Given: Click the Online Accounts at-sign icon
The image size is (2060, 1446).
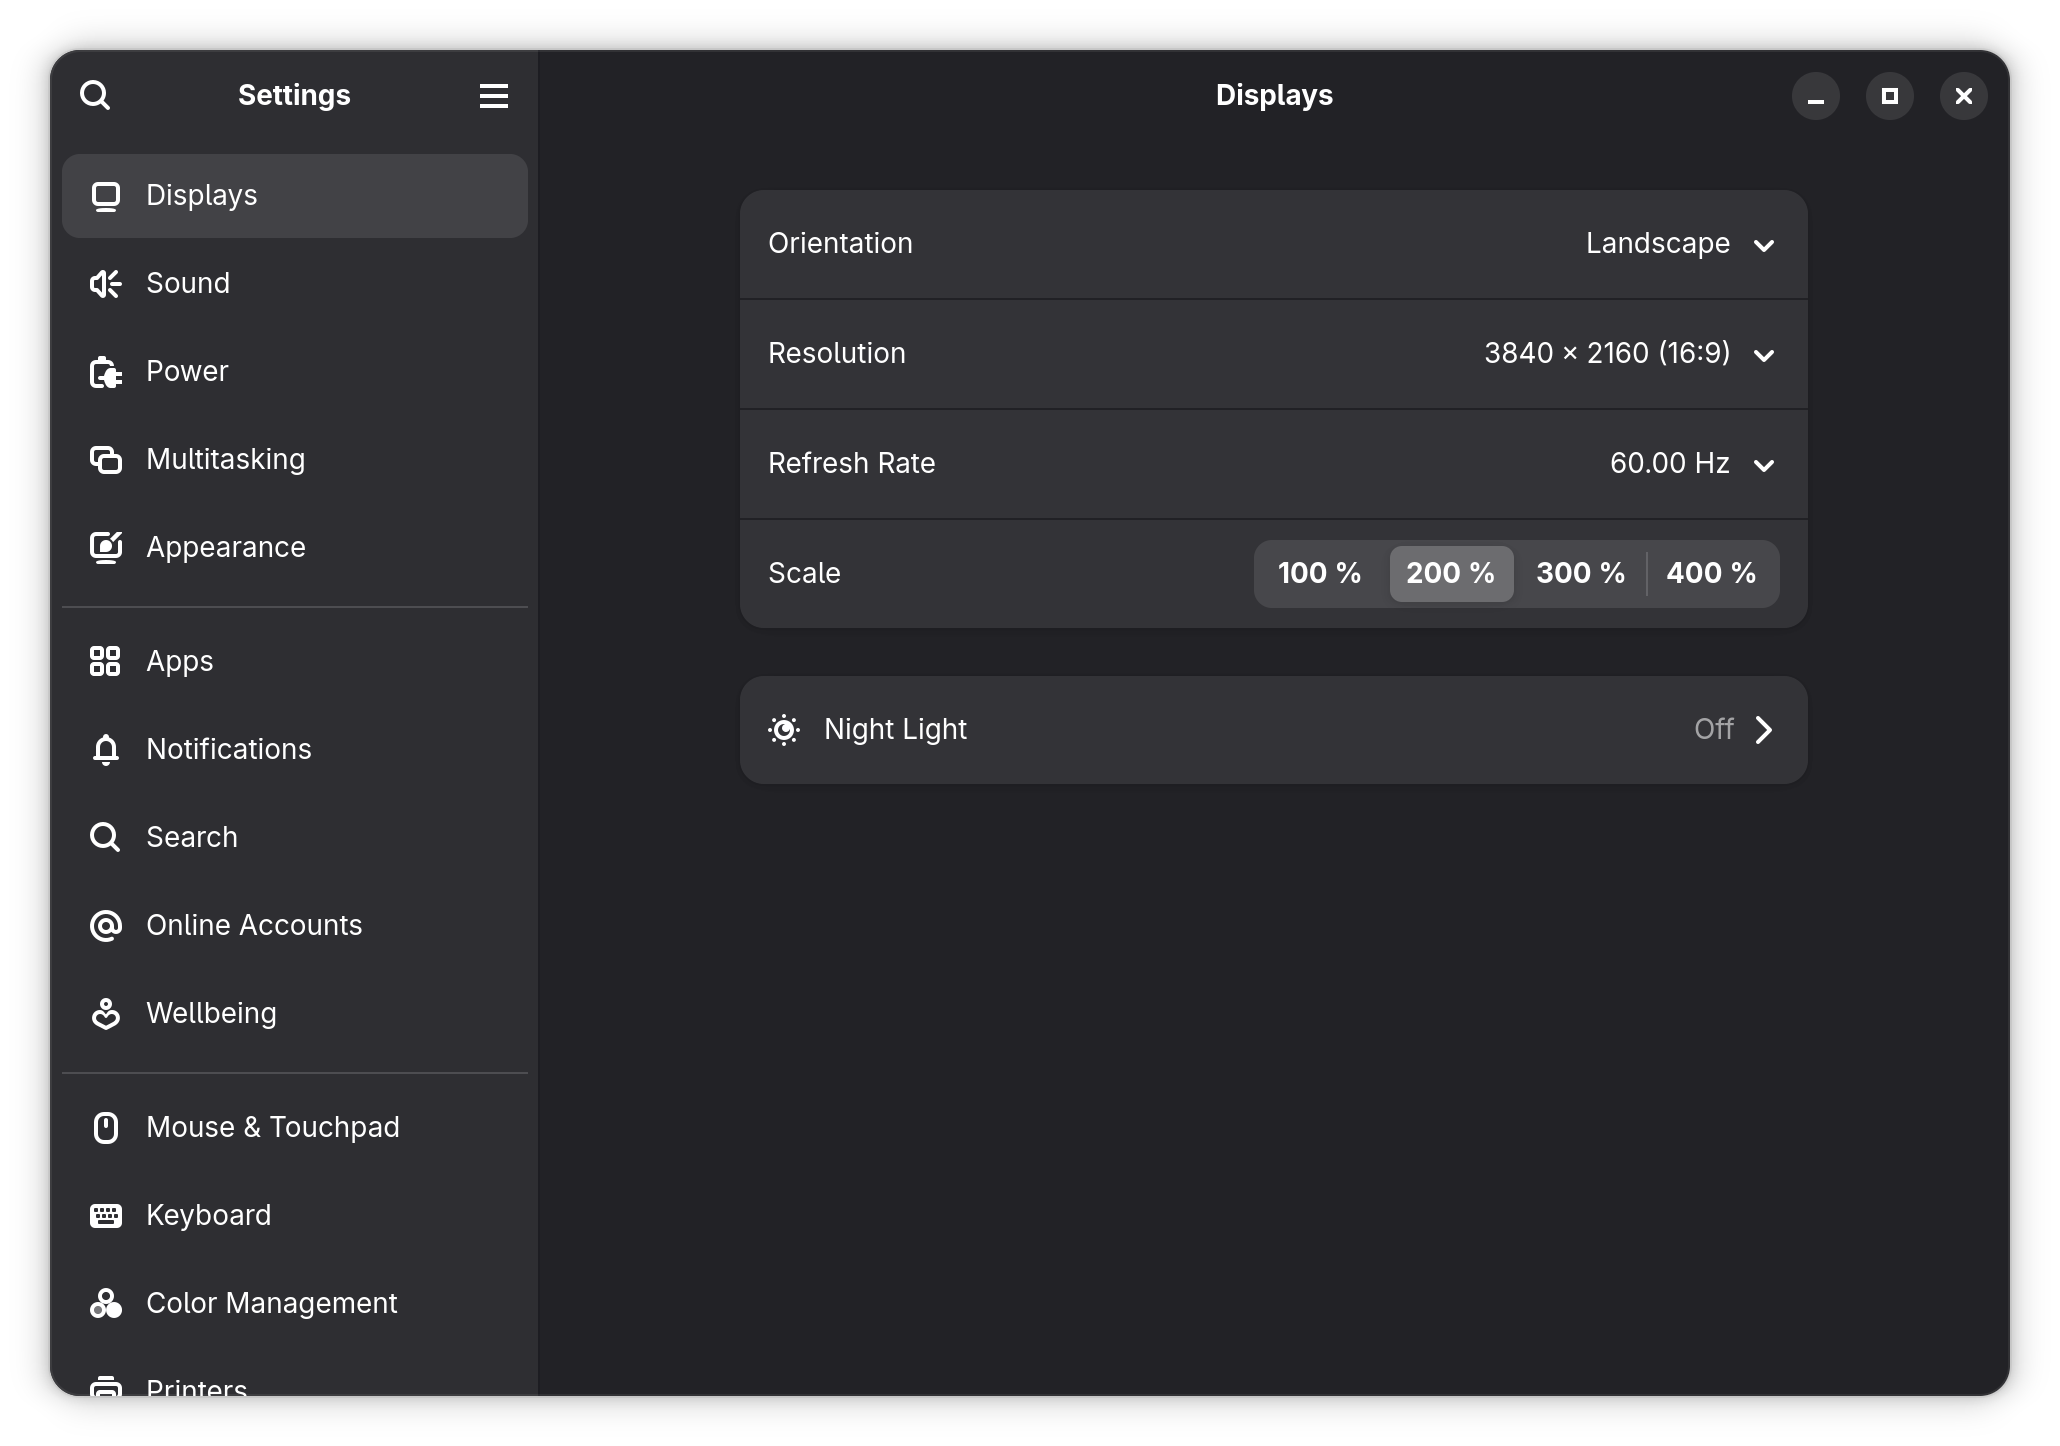Looking at the screenshot, I should pyautogui.click(x=106, y=926).
